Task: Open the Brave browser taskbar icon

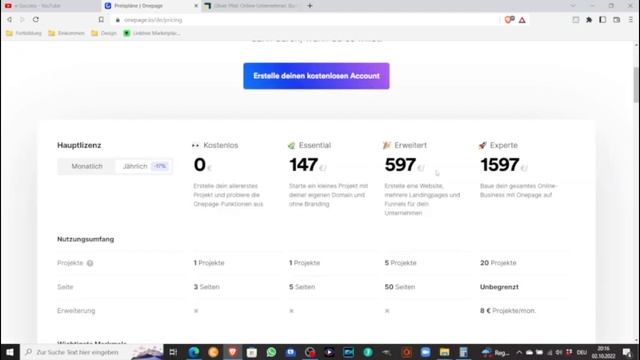Action: 233,352
